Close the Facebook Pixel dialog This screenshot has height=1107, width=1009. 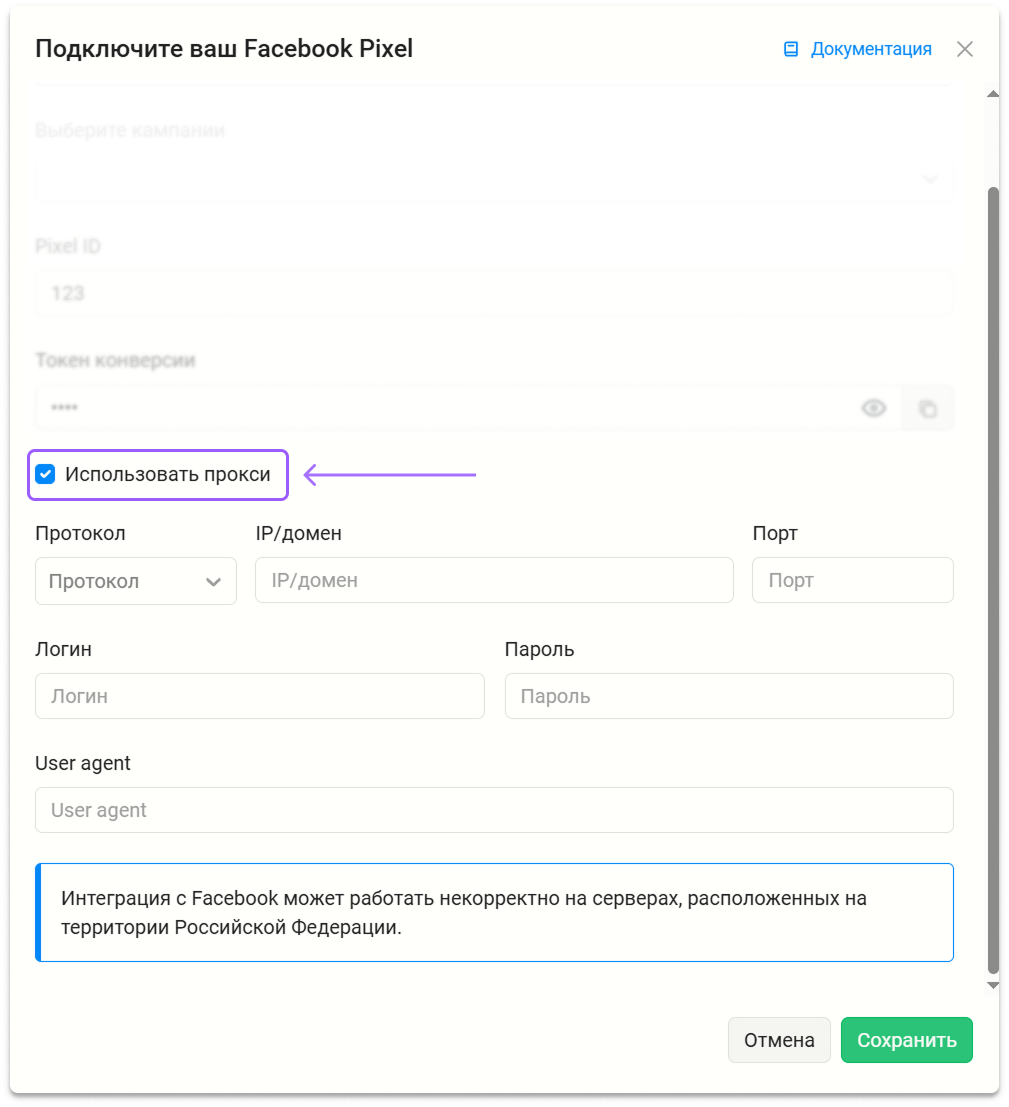(x=965, y=49)
